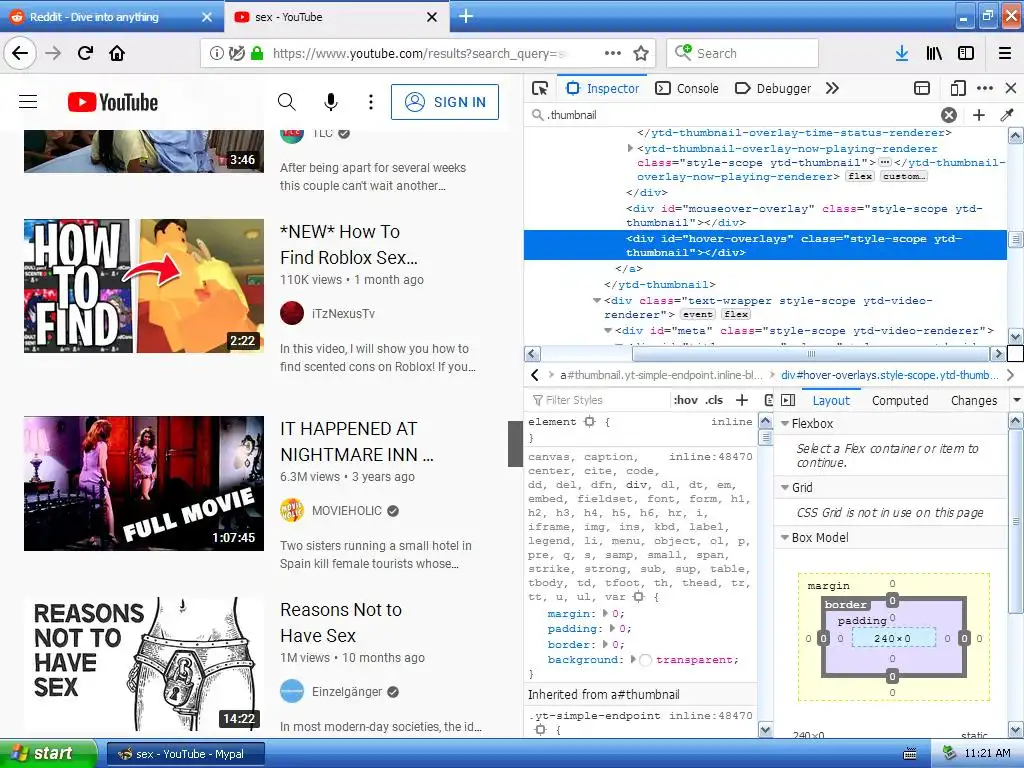Toggle .cls class panel
1024x768 pixels.
click(714, 400)
